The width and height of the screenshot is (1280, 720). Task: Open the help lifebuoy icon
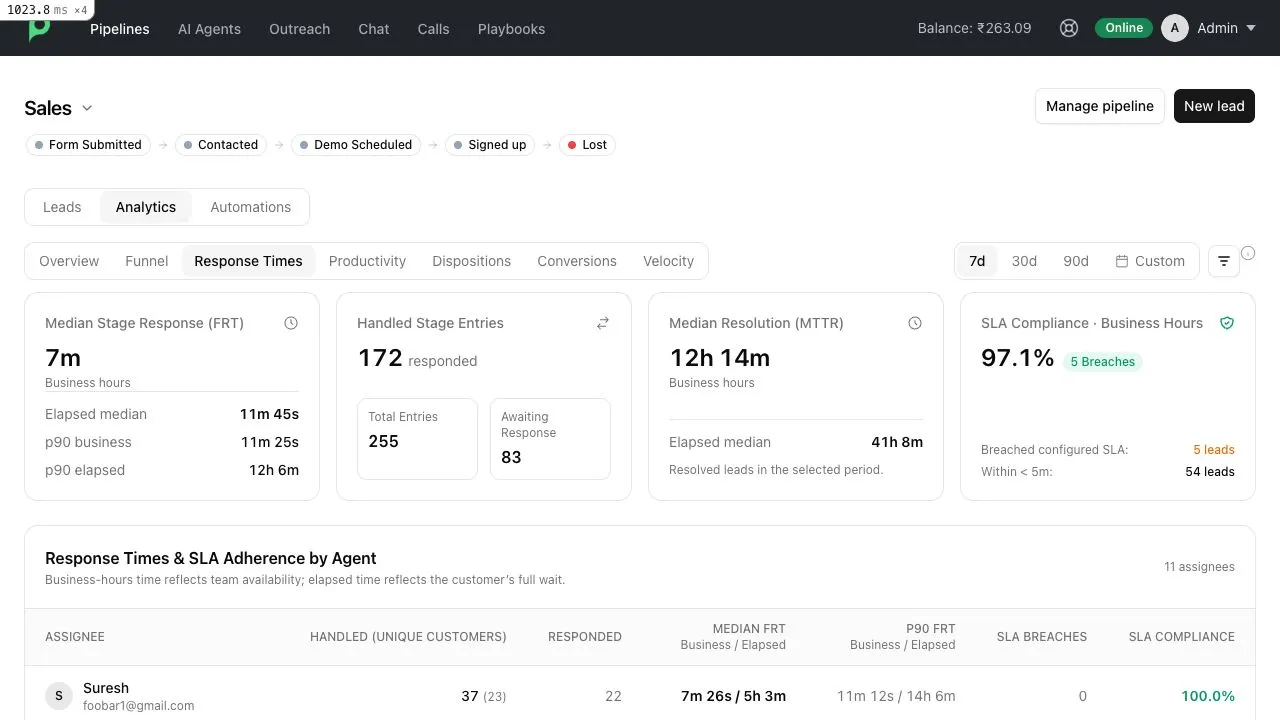pos(1069,28)
